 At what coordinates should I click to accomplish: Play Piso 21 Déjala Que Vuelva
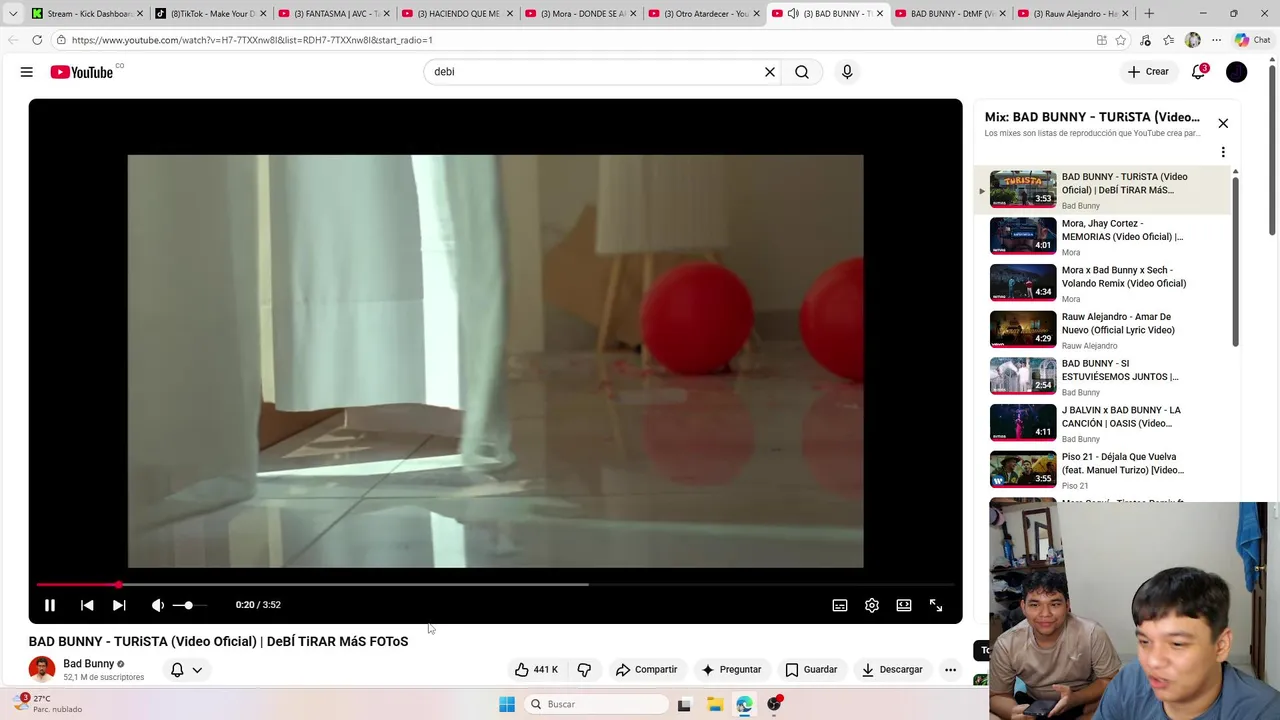coord(1103,470)
